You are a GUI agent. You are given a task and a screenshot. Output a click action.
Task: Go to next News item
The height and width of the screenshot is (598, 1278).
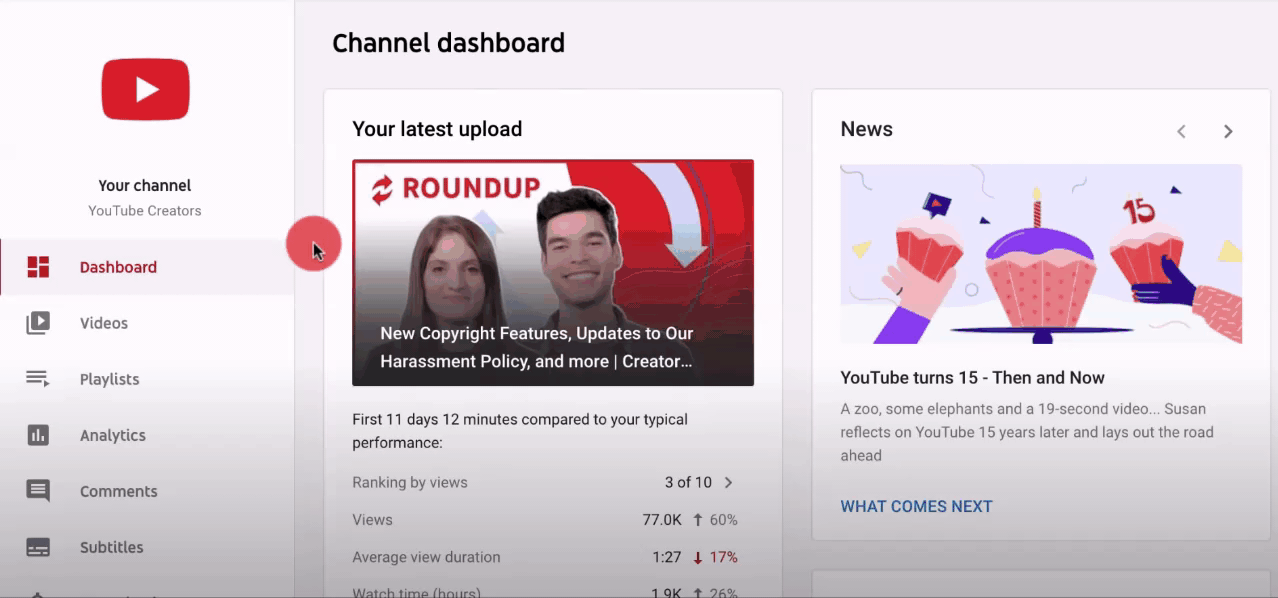pos(1228,131)
